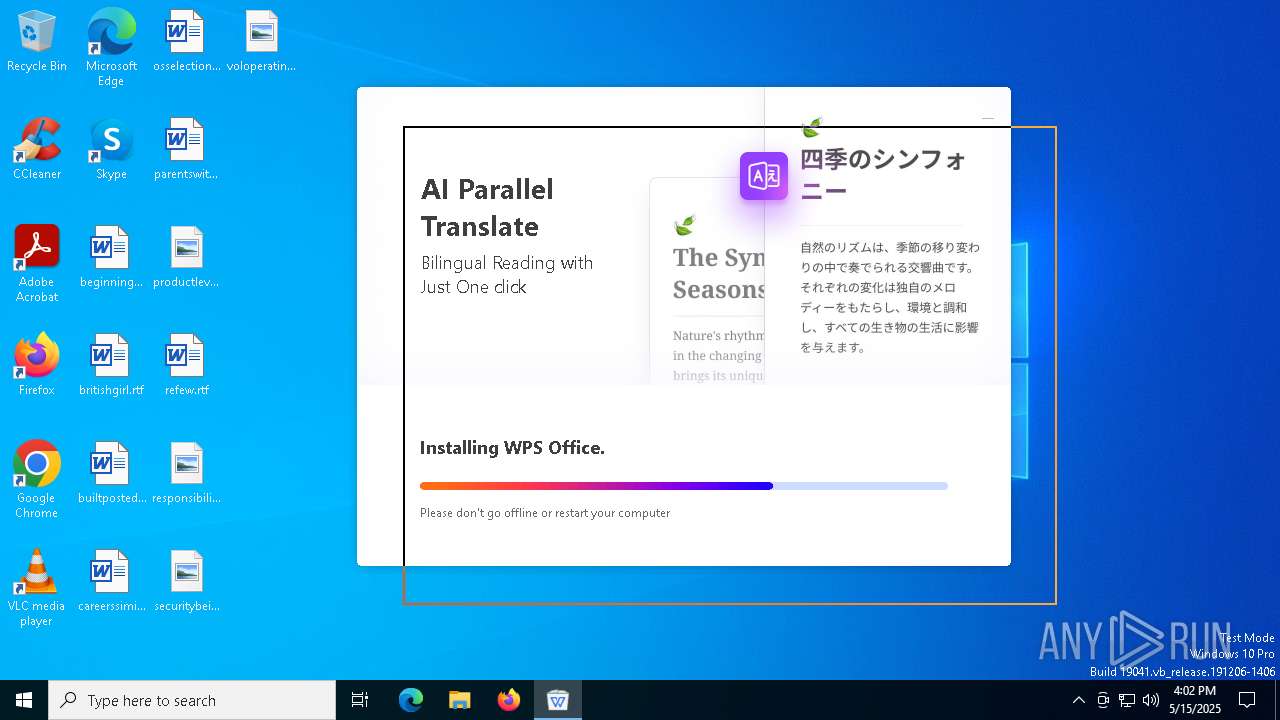The height and width of the screenshot is (720, 1280).
Task: Select the voloperatin image file icon
Action: tap(261, 42)
